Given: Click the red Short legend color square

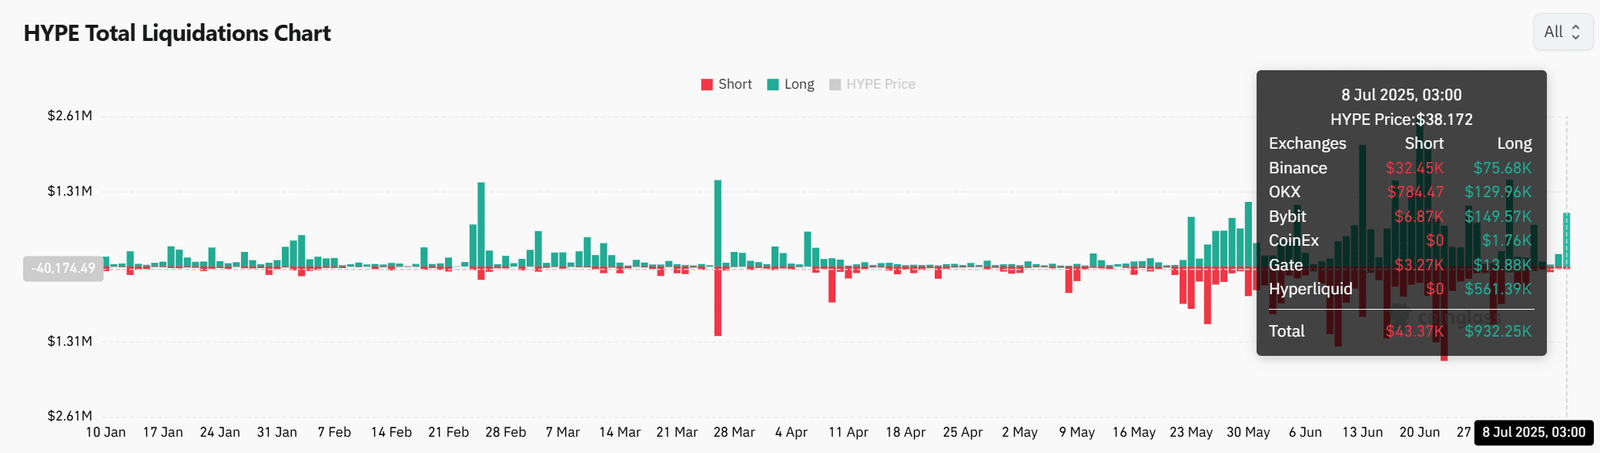Looking at the screenshot, I should 707,85.
